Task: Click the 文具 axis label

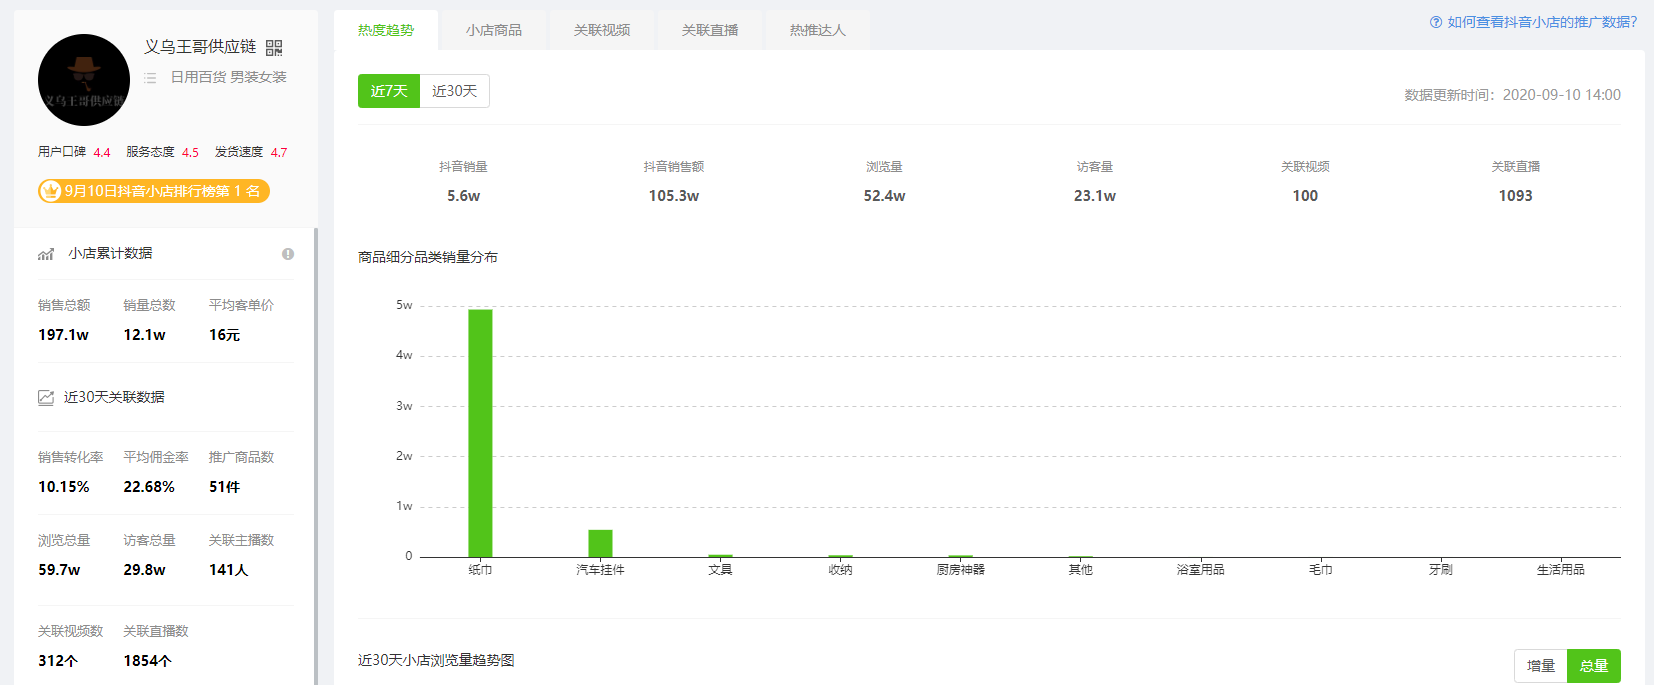Action: point(720,570)
